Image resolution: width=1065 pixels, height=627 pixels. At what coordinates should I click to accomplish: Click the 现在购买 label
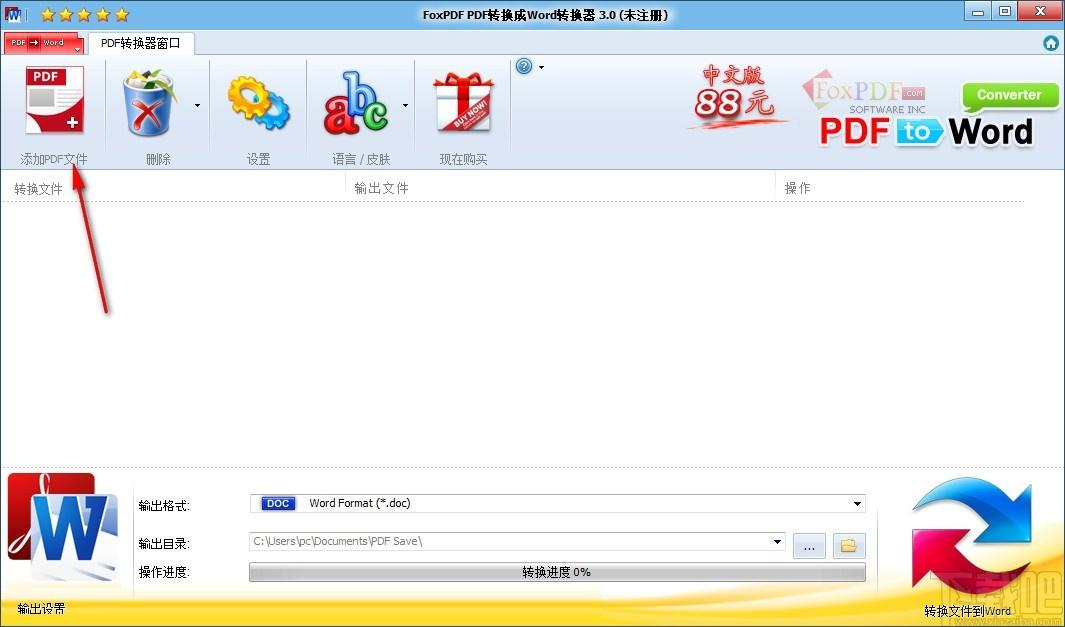pyautogui.click(x=463, y=159)
